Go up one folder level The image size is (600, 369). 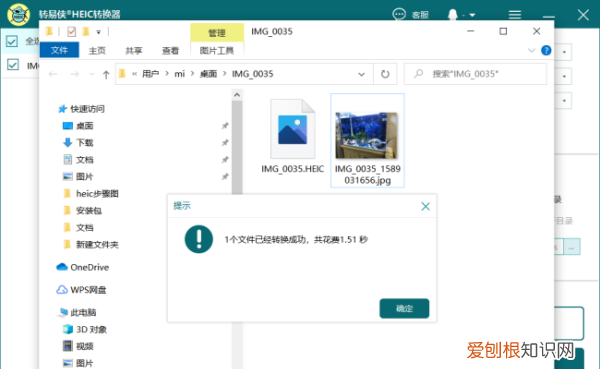click(106, 74)
